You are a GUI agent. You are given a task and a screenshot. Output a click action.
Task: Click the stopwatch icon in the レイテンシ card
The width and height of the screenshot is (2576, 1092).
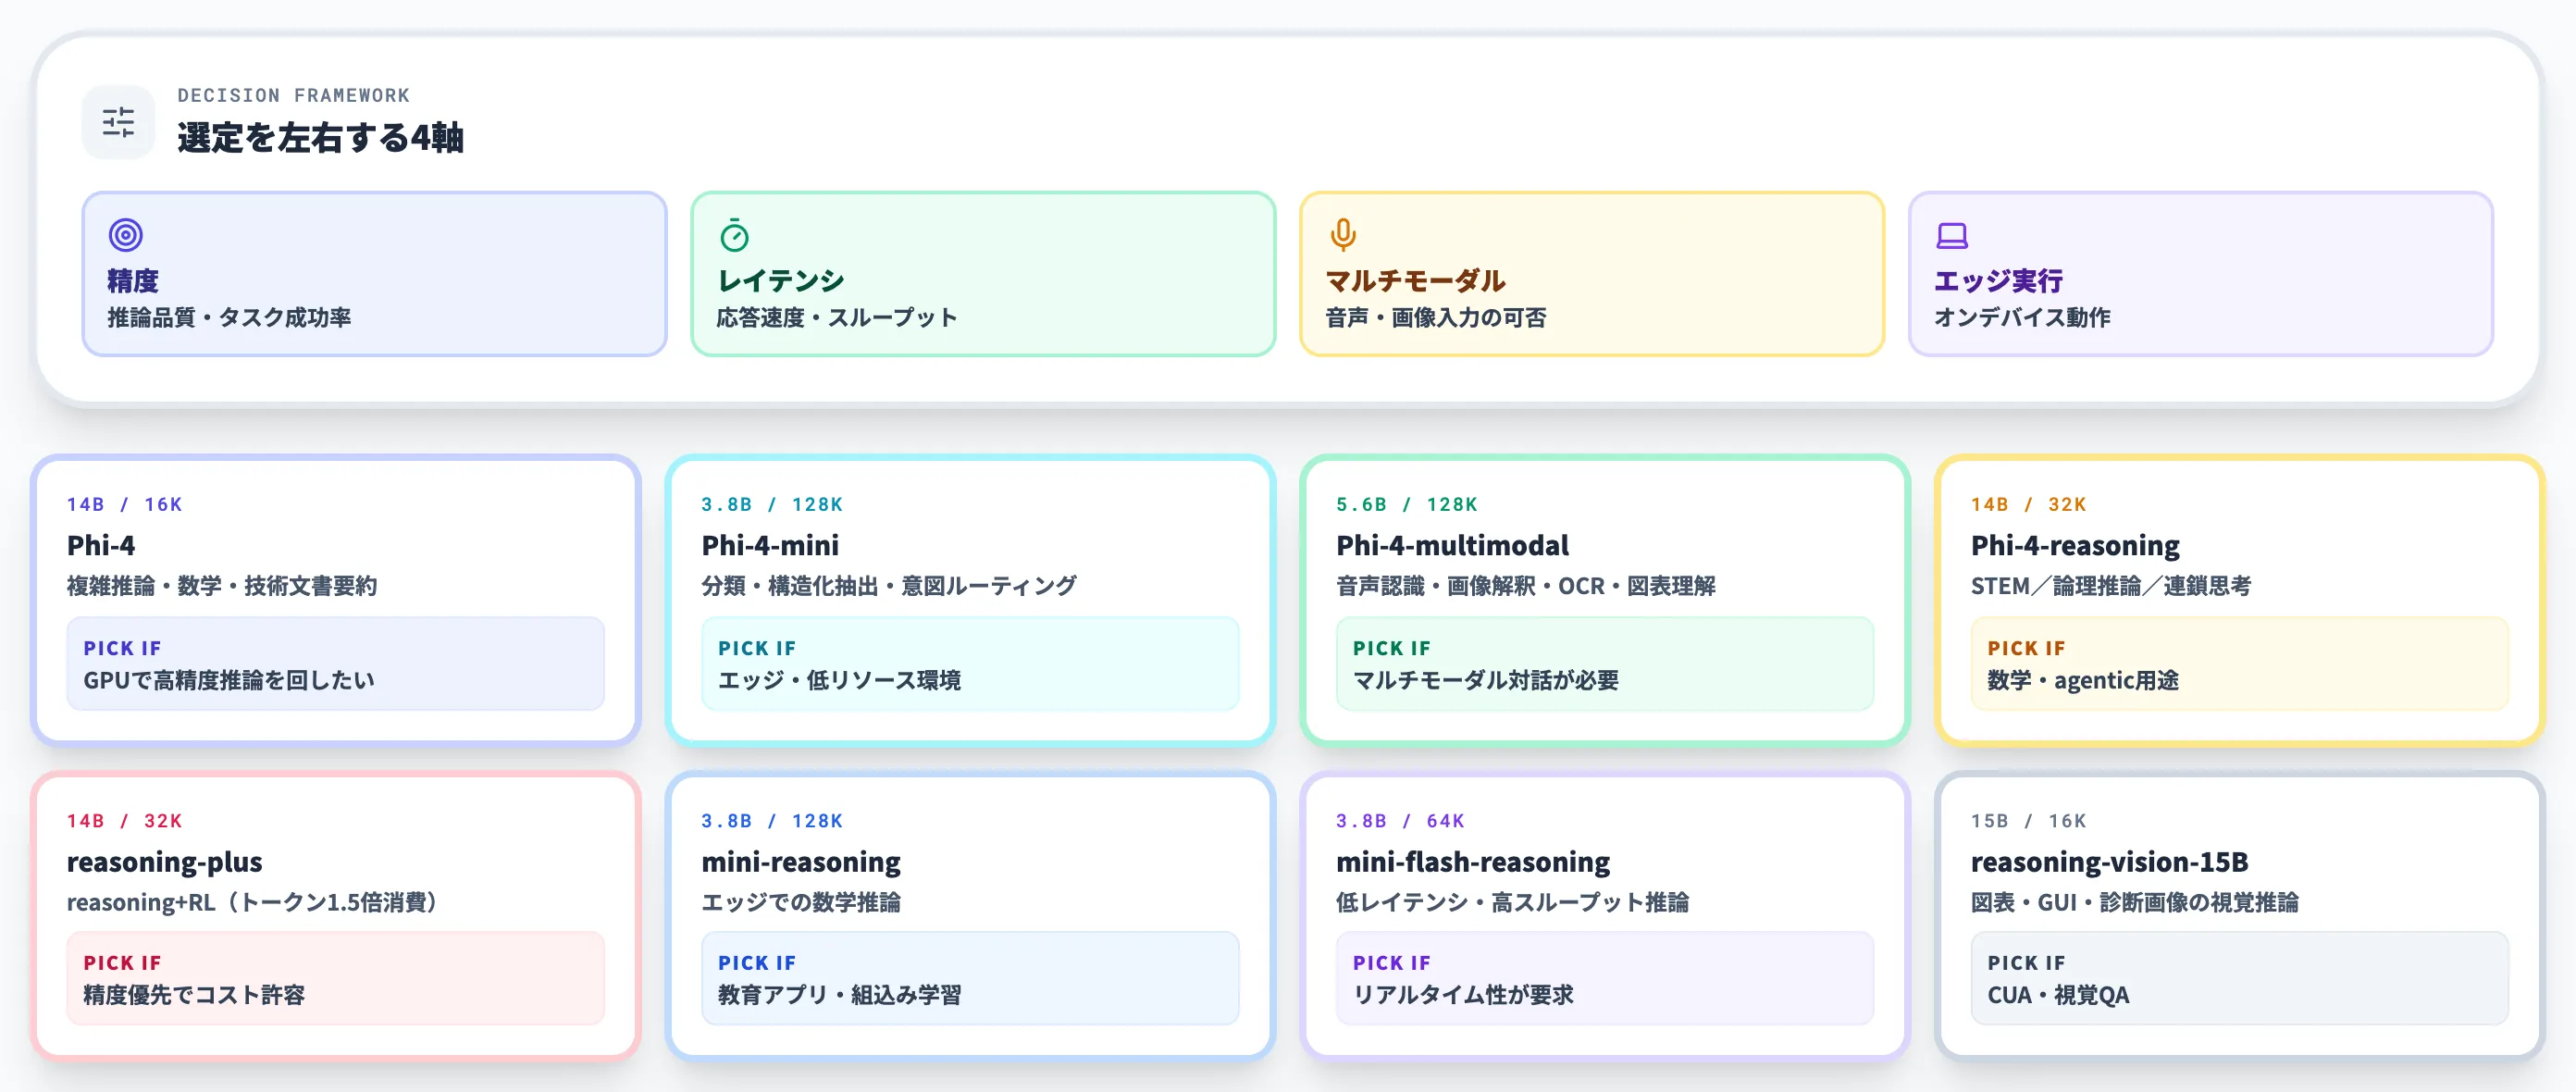coord(734,235)
